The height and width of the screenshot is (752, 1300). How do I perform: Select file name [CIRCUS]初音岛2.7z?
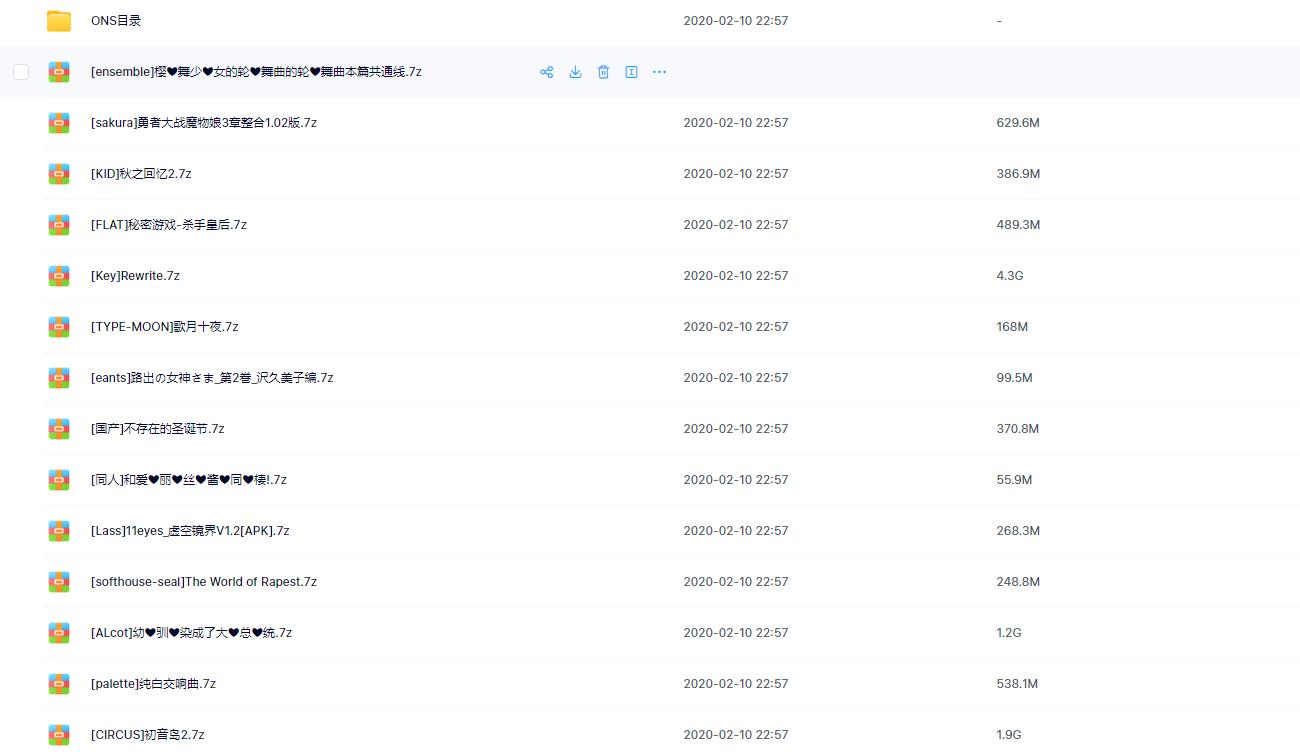click(x=148, y=735)
